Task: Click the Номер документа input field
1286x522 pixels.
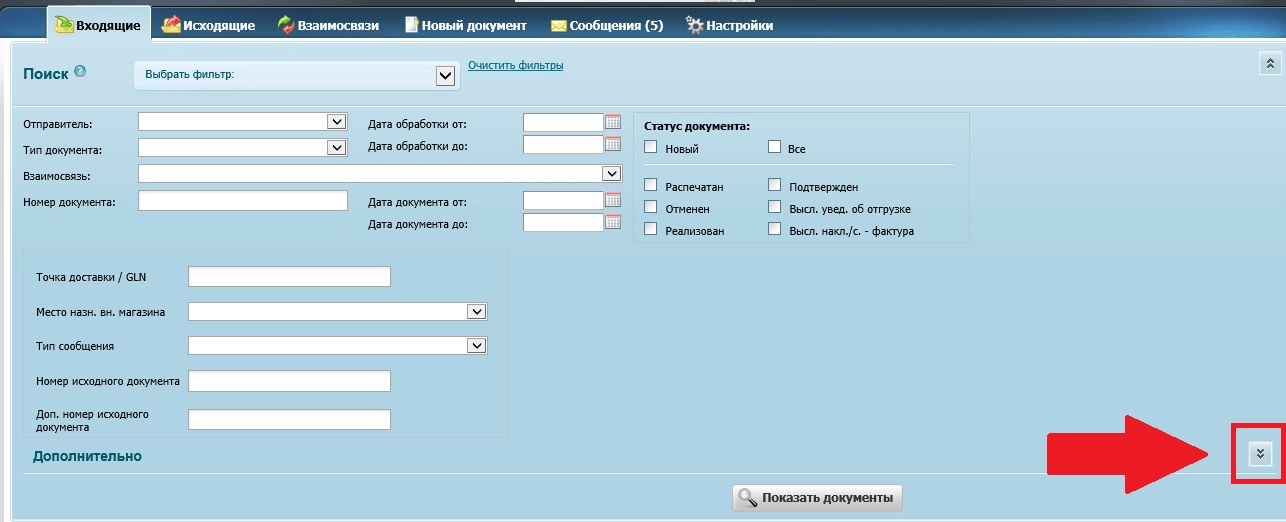Action: [x=242, y=201]
